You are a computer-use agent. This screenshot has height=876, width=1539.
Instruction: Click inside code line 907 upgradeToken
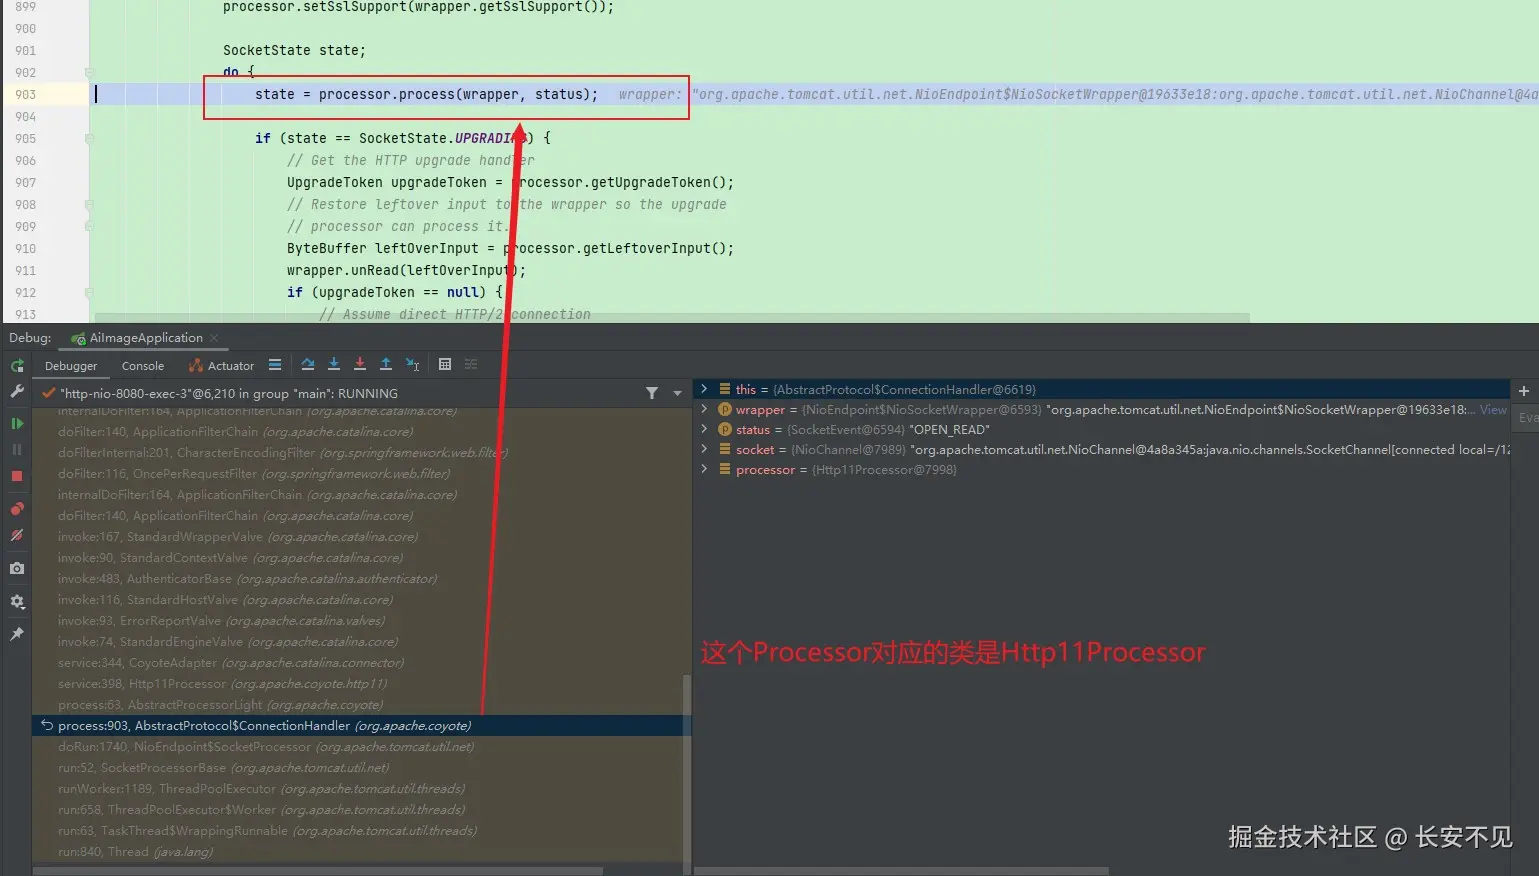[x=510, y=182]
